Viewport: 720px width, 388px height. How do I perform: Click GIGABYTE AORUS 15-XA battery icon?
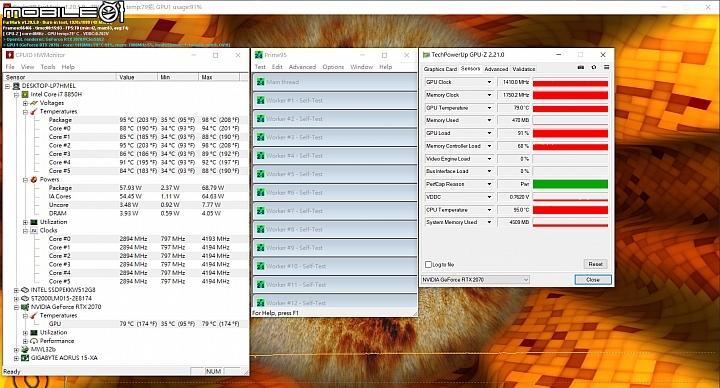[x=25, y=358]
